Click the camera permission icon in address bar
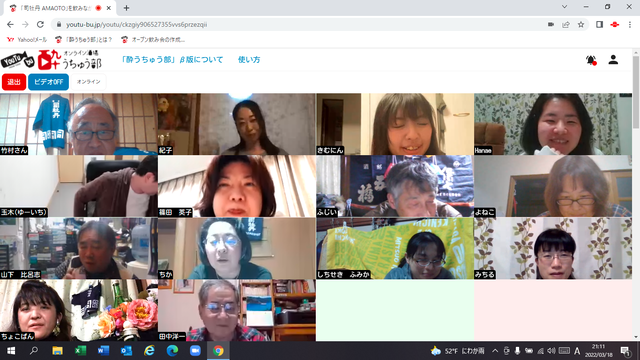Image resolution: width=640 pixels, height=360 pixels. click(x=551, y=24)
